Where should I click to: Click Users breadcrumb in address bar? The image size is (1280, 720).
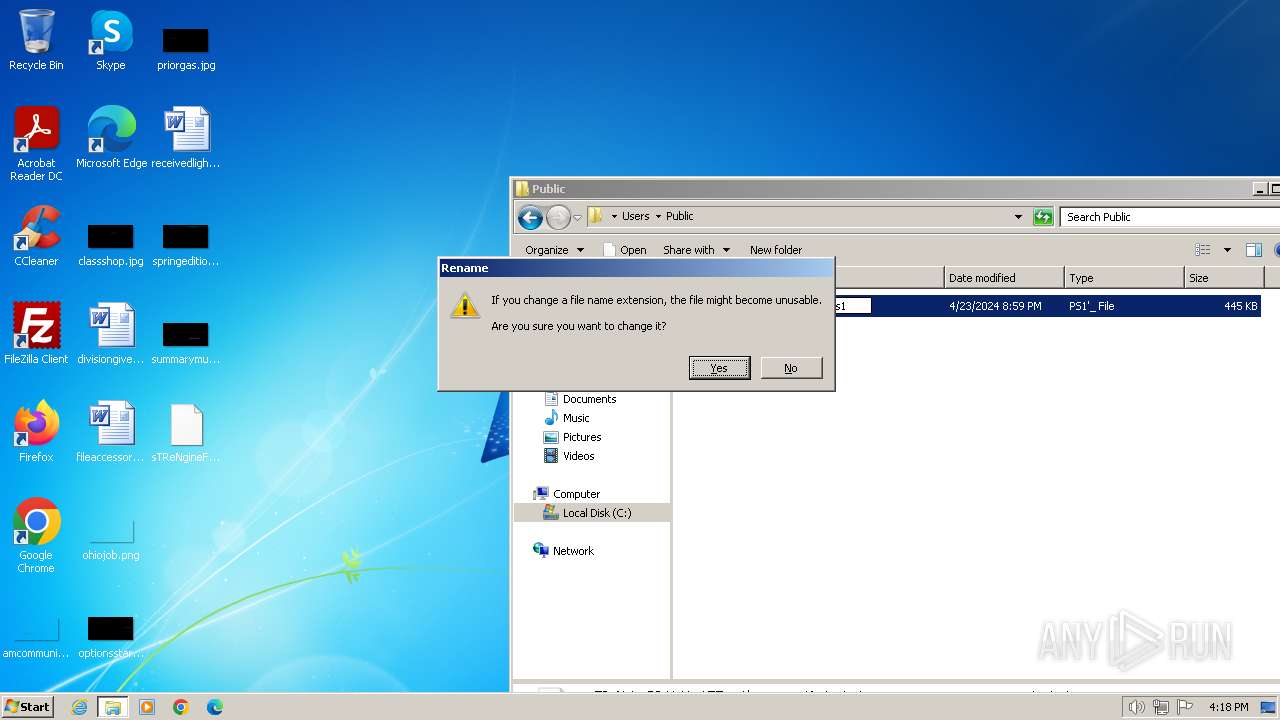click(x=635, y=216)
